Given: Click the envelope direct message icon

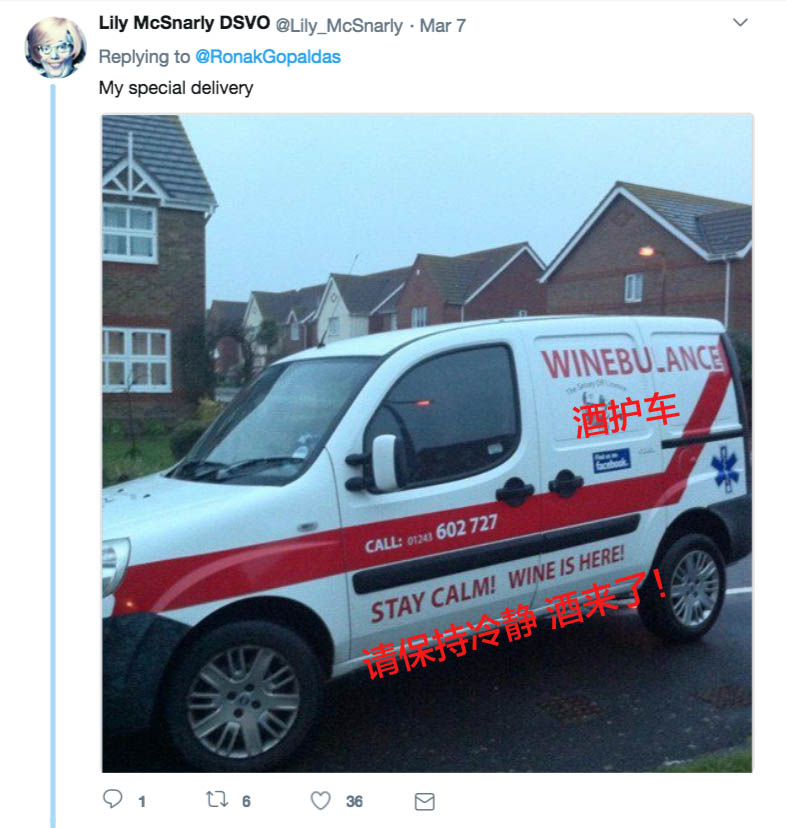Looking at the screenshot, I should [x=425, y=802].
